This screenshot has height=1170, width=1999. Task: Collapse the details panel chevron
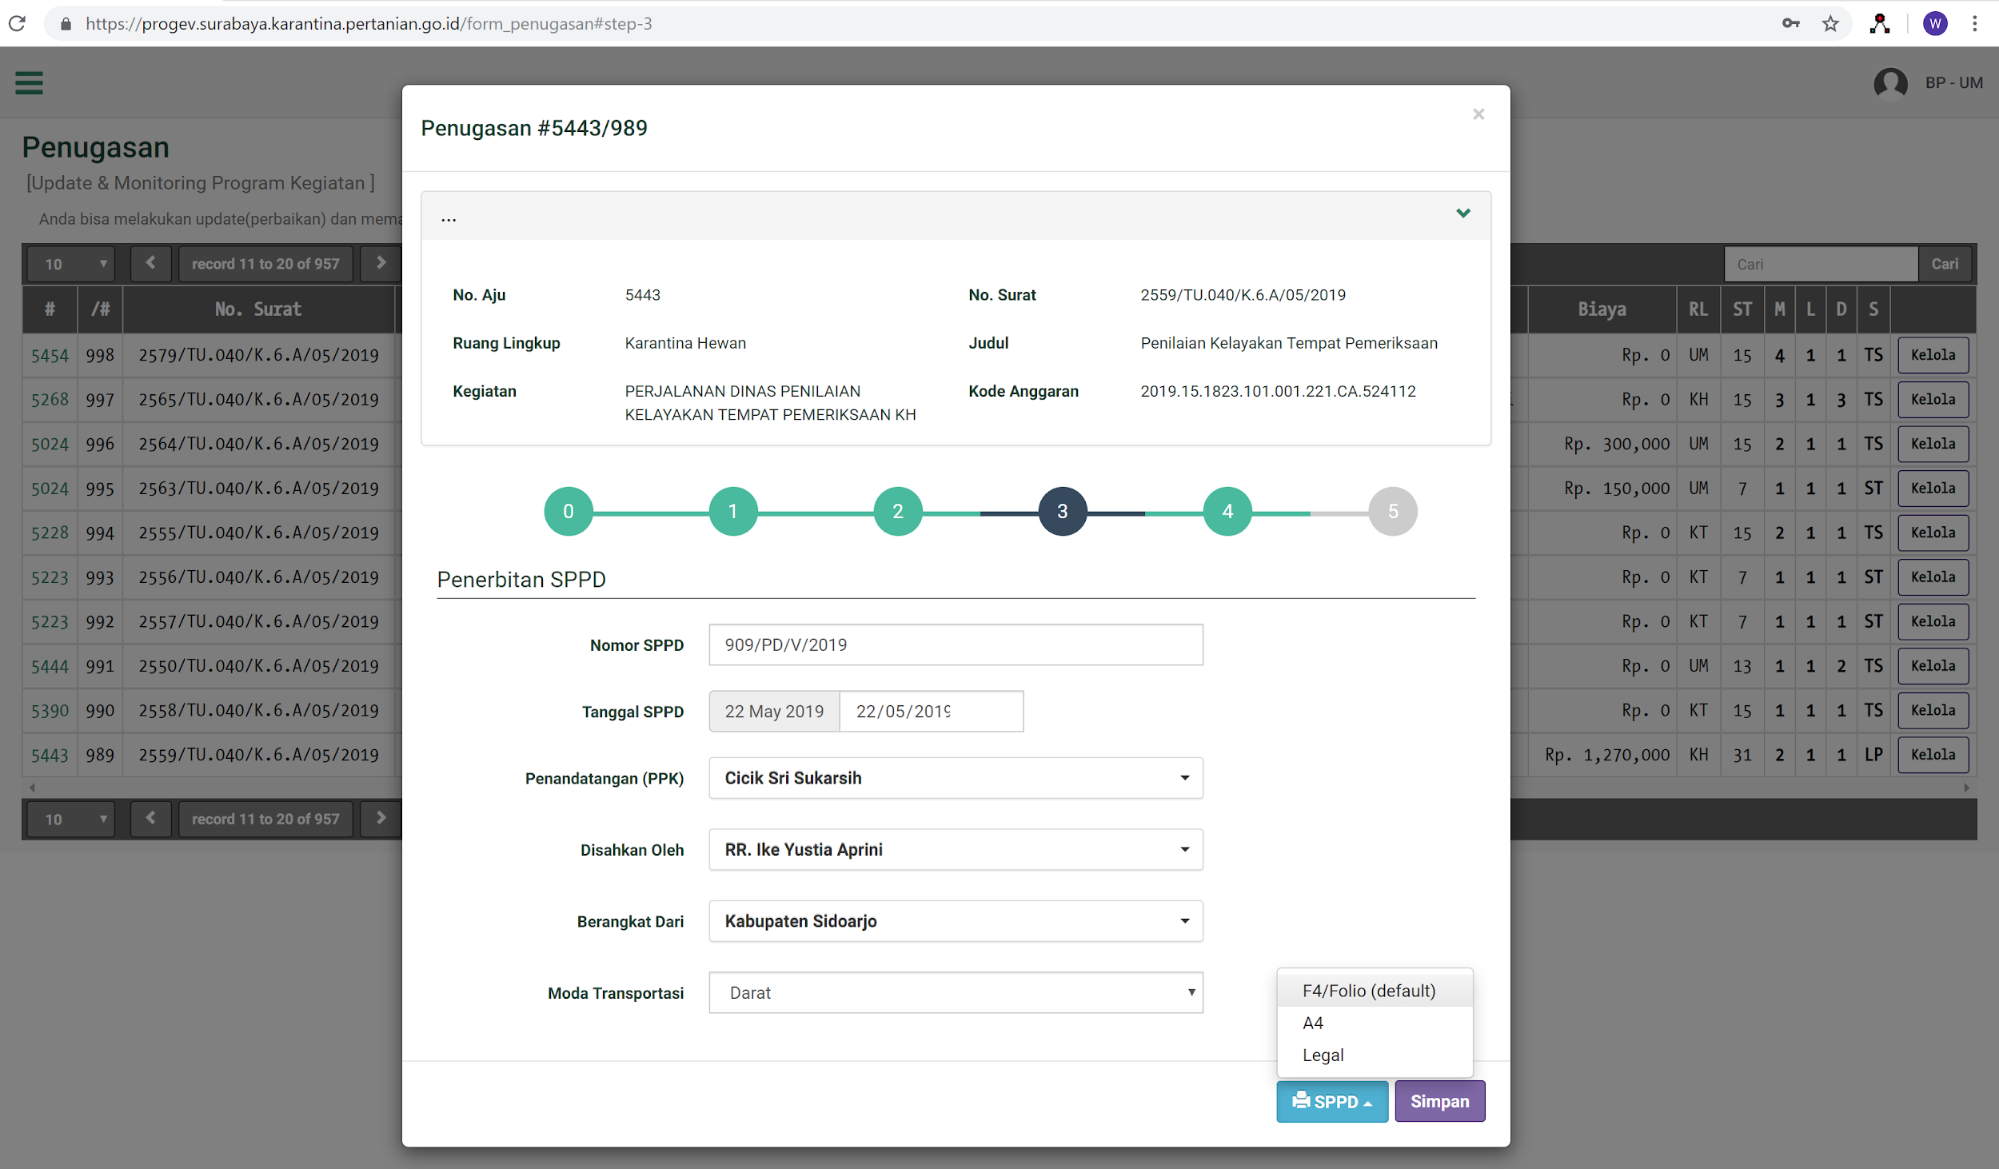coord(1463,213)
